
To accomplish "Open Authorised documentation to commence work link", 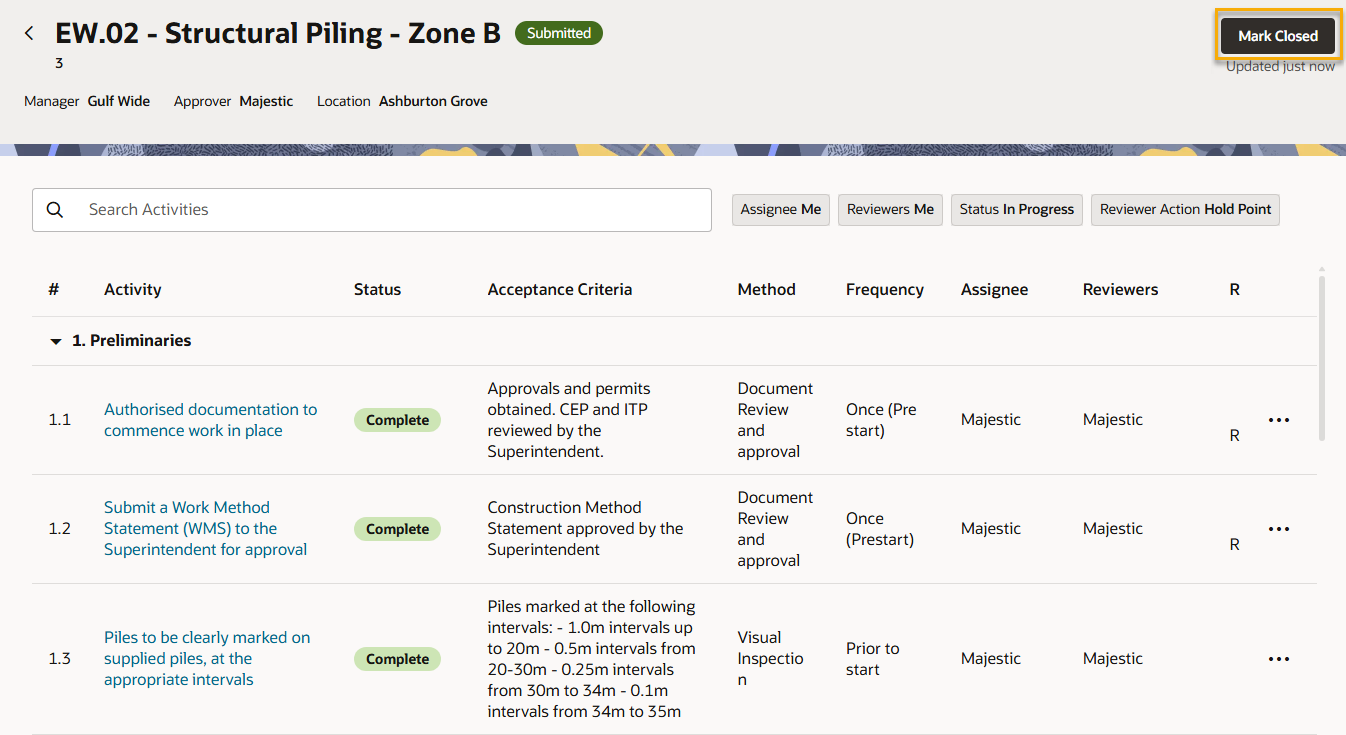I will tap(210, 420).
